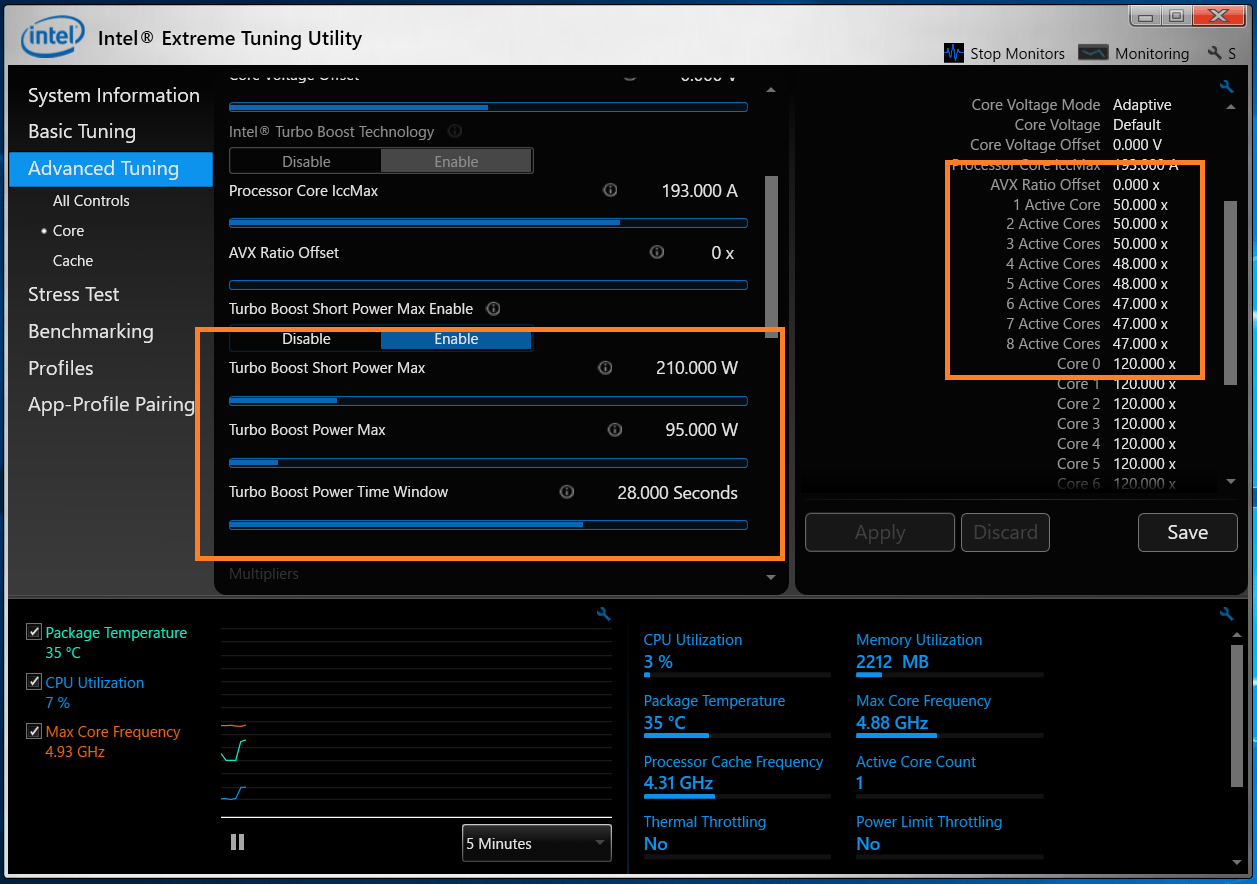Click the 95.000 W value field
The width and height of the screenshot is (1257, 884).
click(701, 430)
